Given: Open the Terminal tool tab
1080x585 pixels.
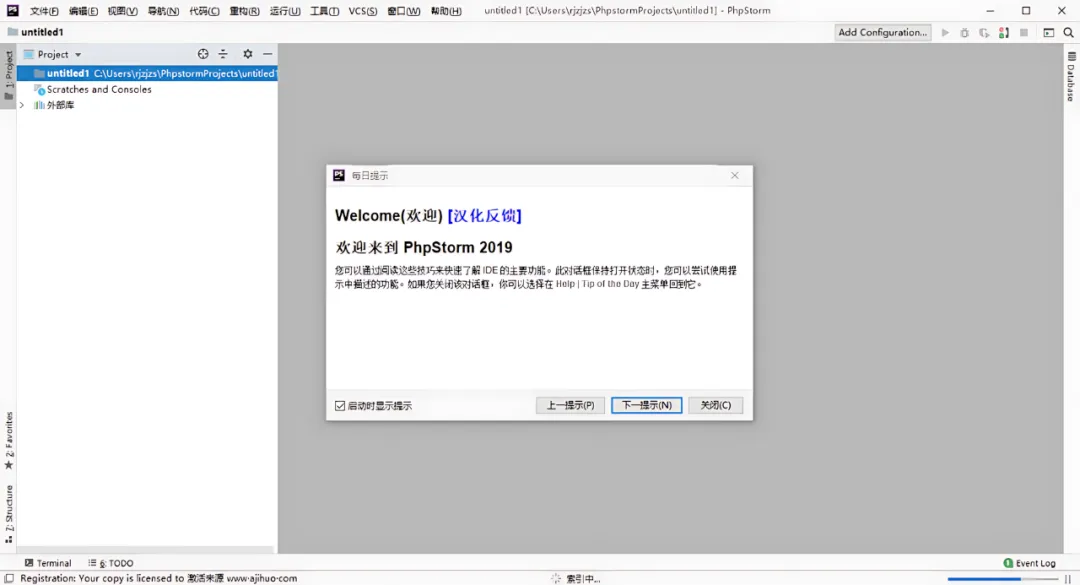Looking at the screenshot, I should click(48, 563).
